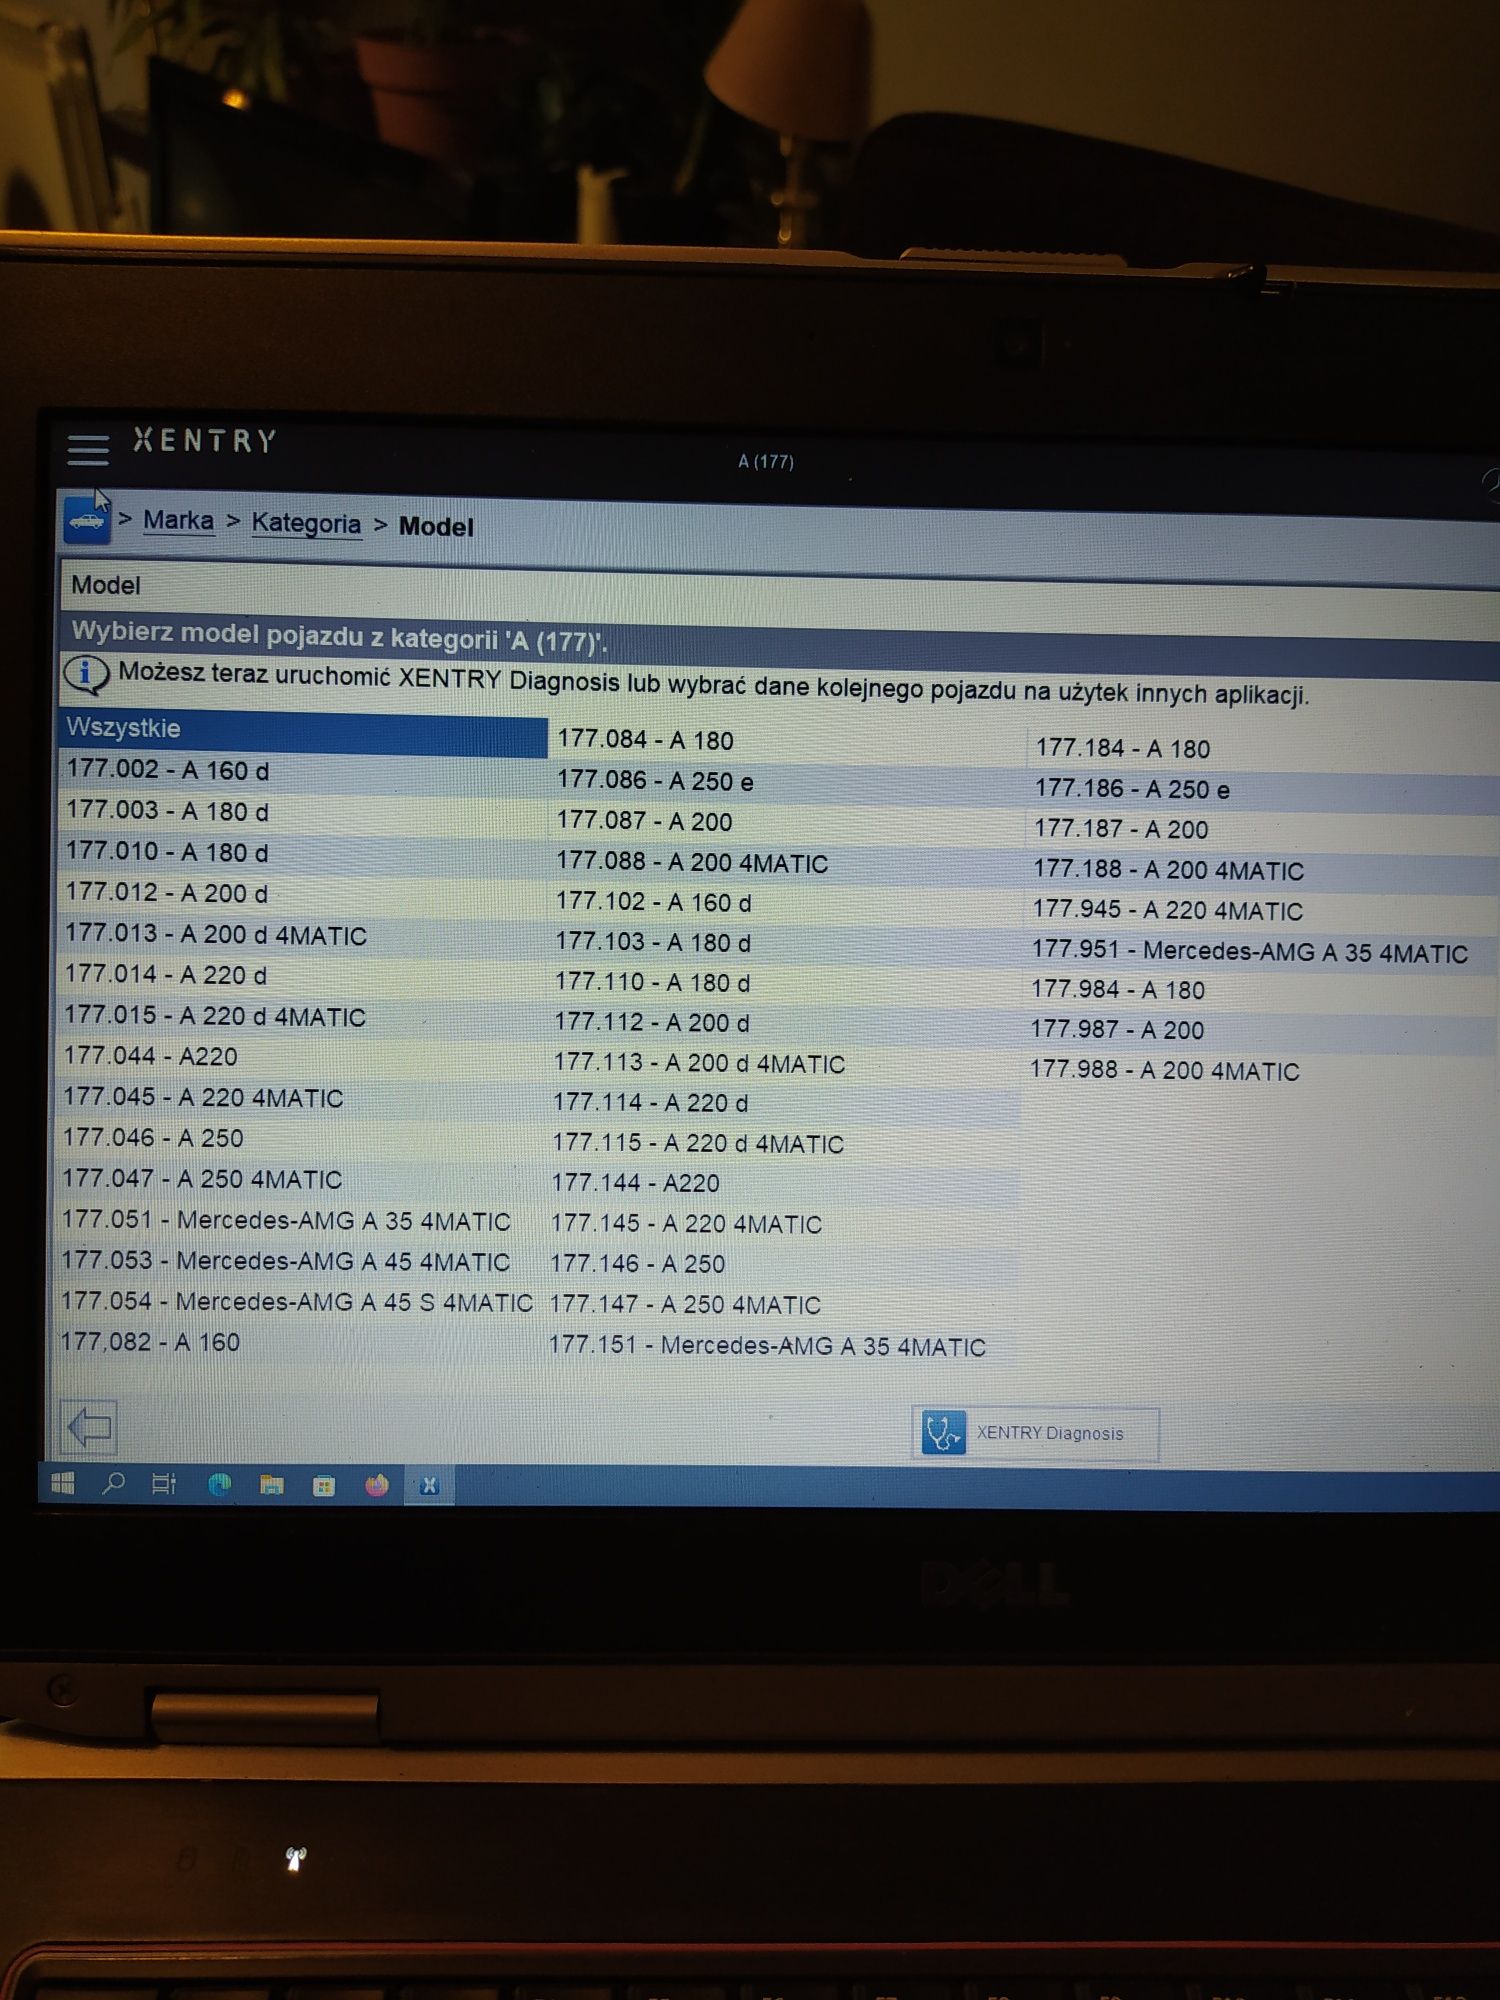Click the vehicle home icon in breadcrumb
The image size is (1500, 2000).
[x=87, y=519]
